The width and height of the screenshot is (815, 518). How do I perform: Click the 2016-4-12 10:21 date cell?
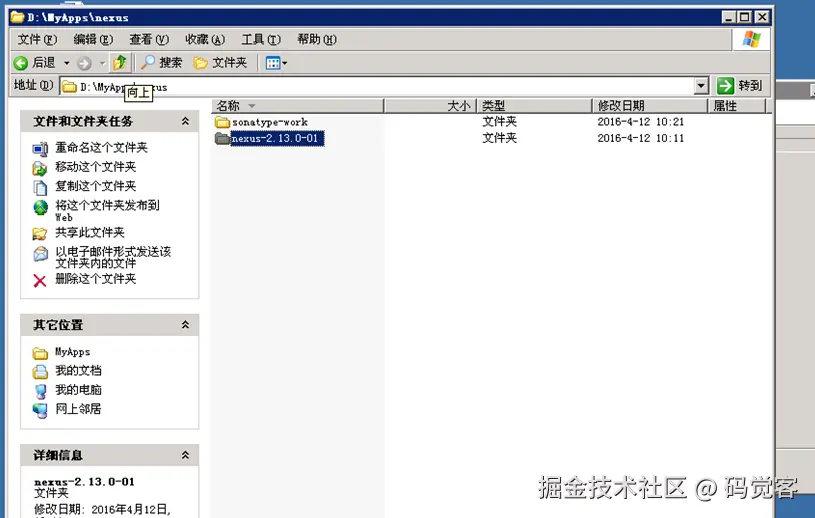click(x=641, y=122)
